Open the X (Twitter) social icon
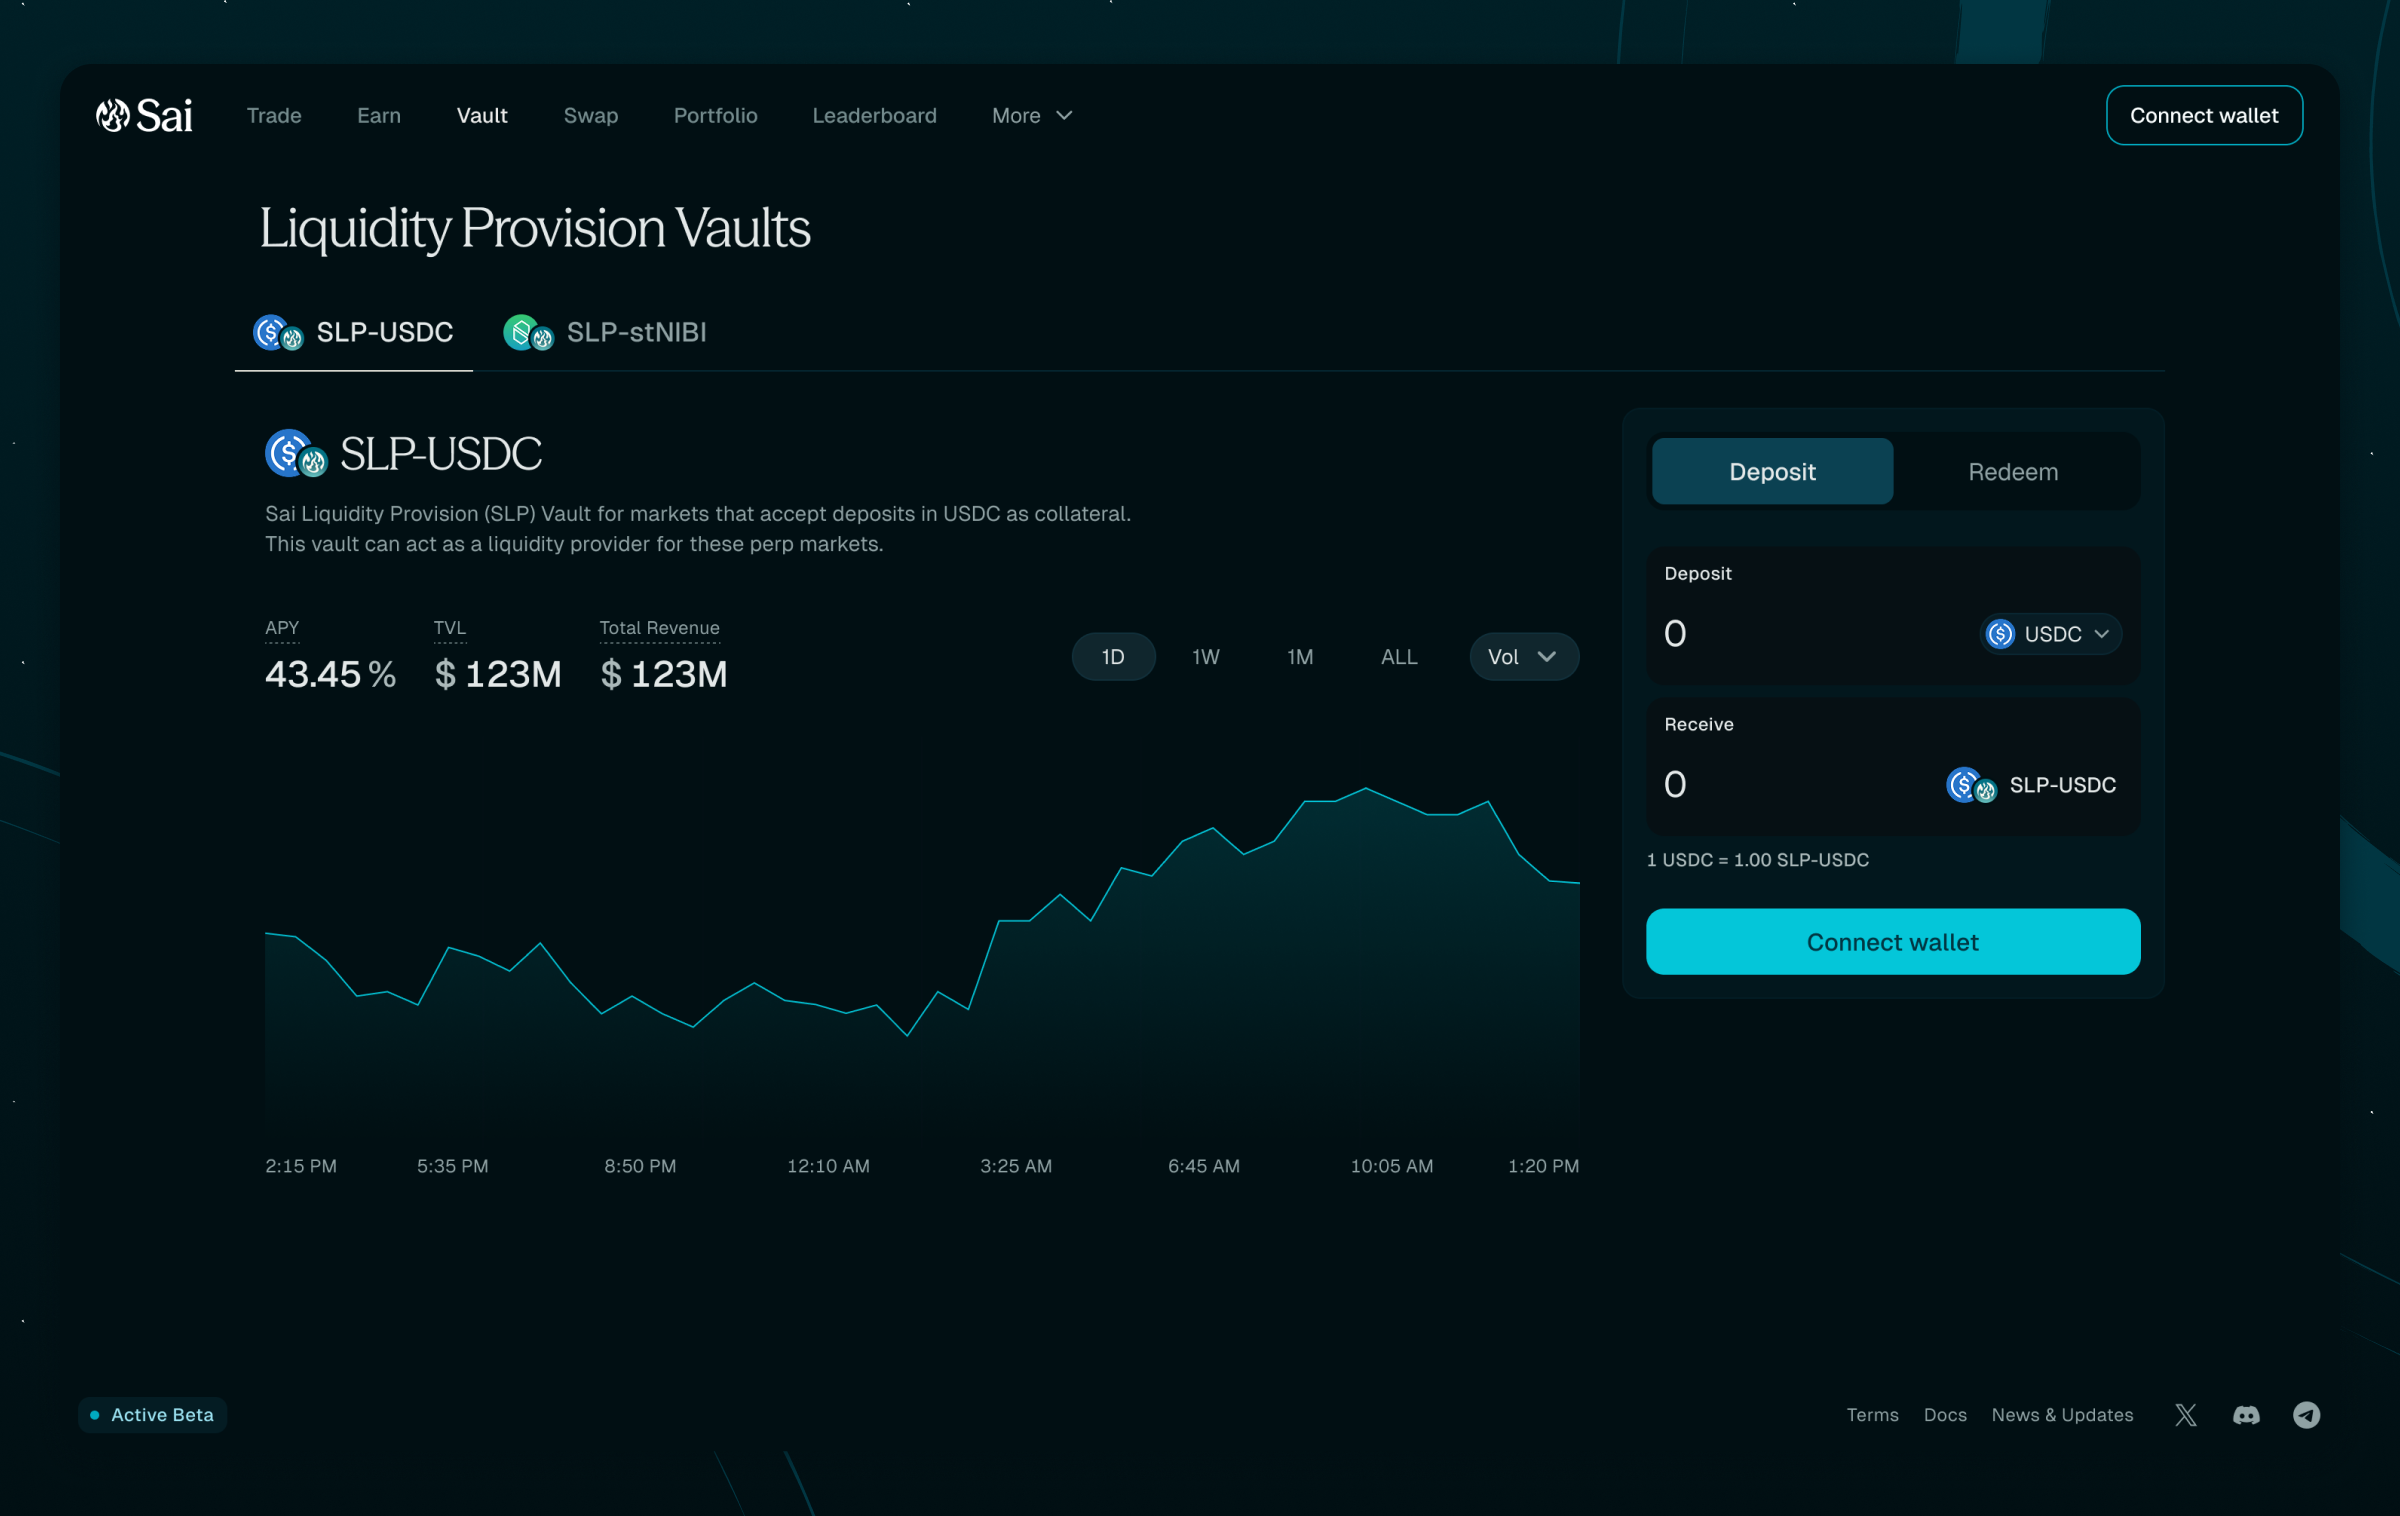Screen dimensions: 2400x1516 2186,1414
